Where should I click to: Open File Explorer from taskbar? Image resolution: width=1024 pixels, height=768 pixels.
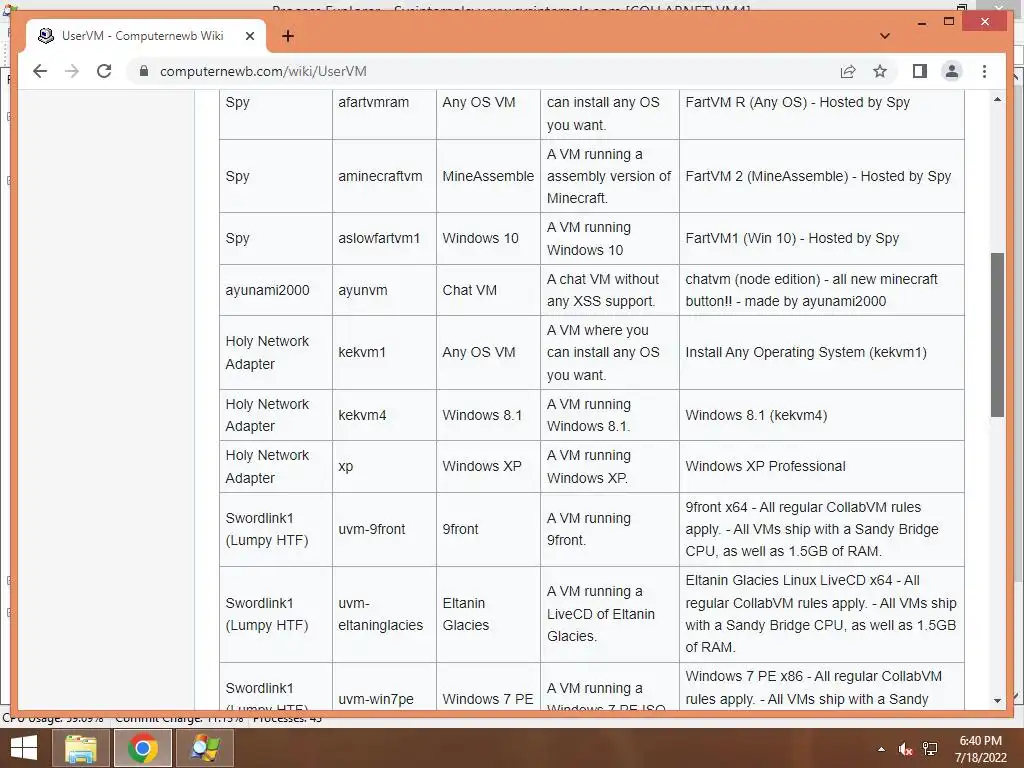80,748
